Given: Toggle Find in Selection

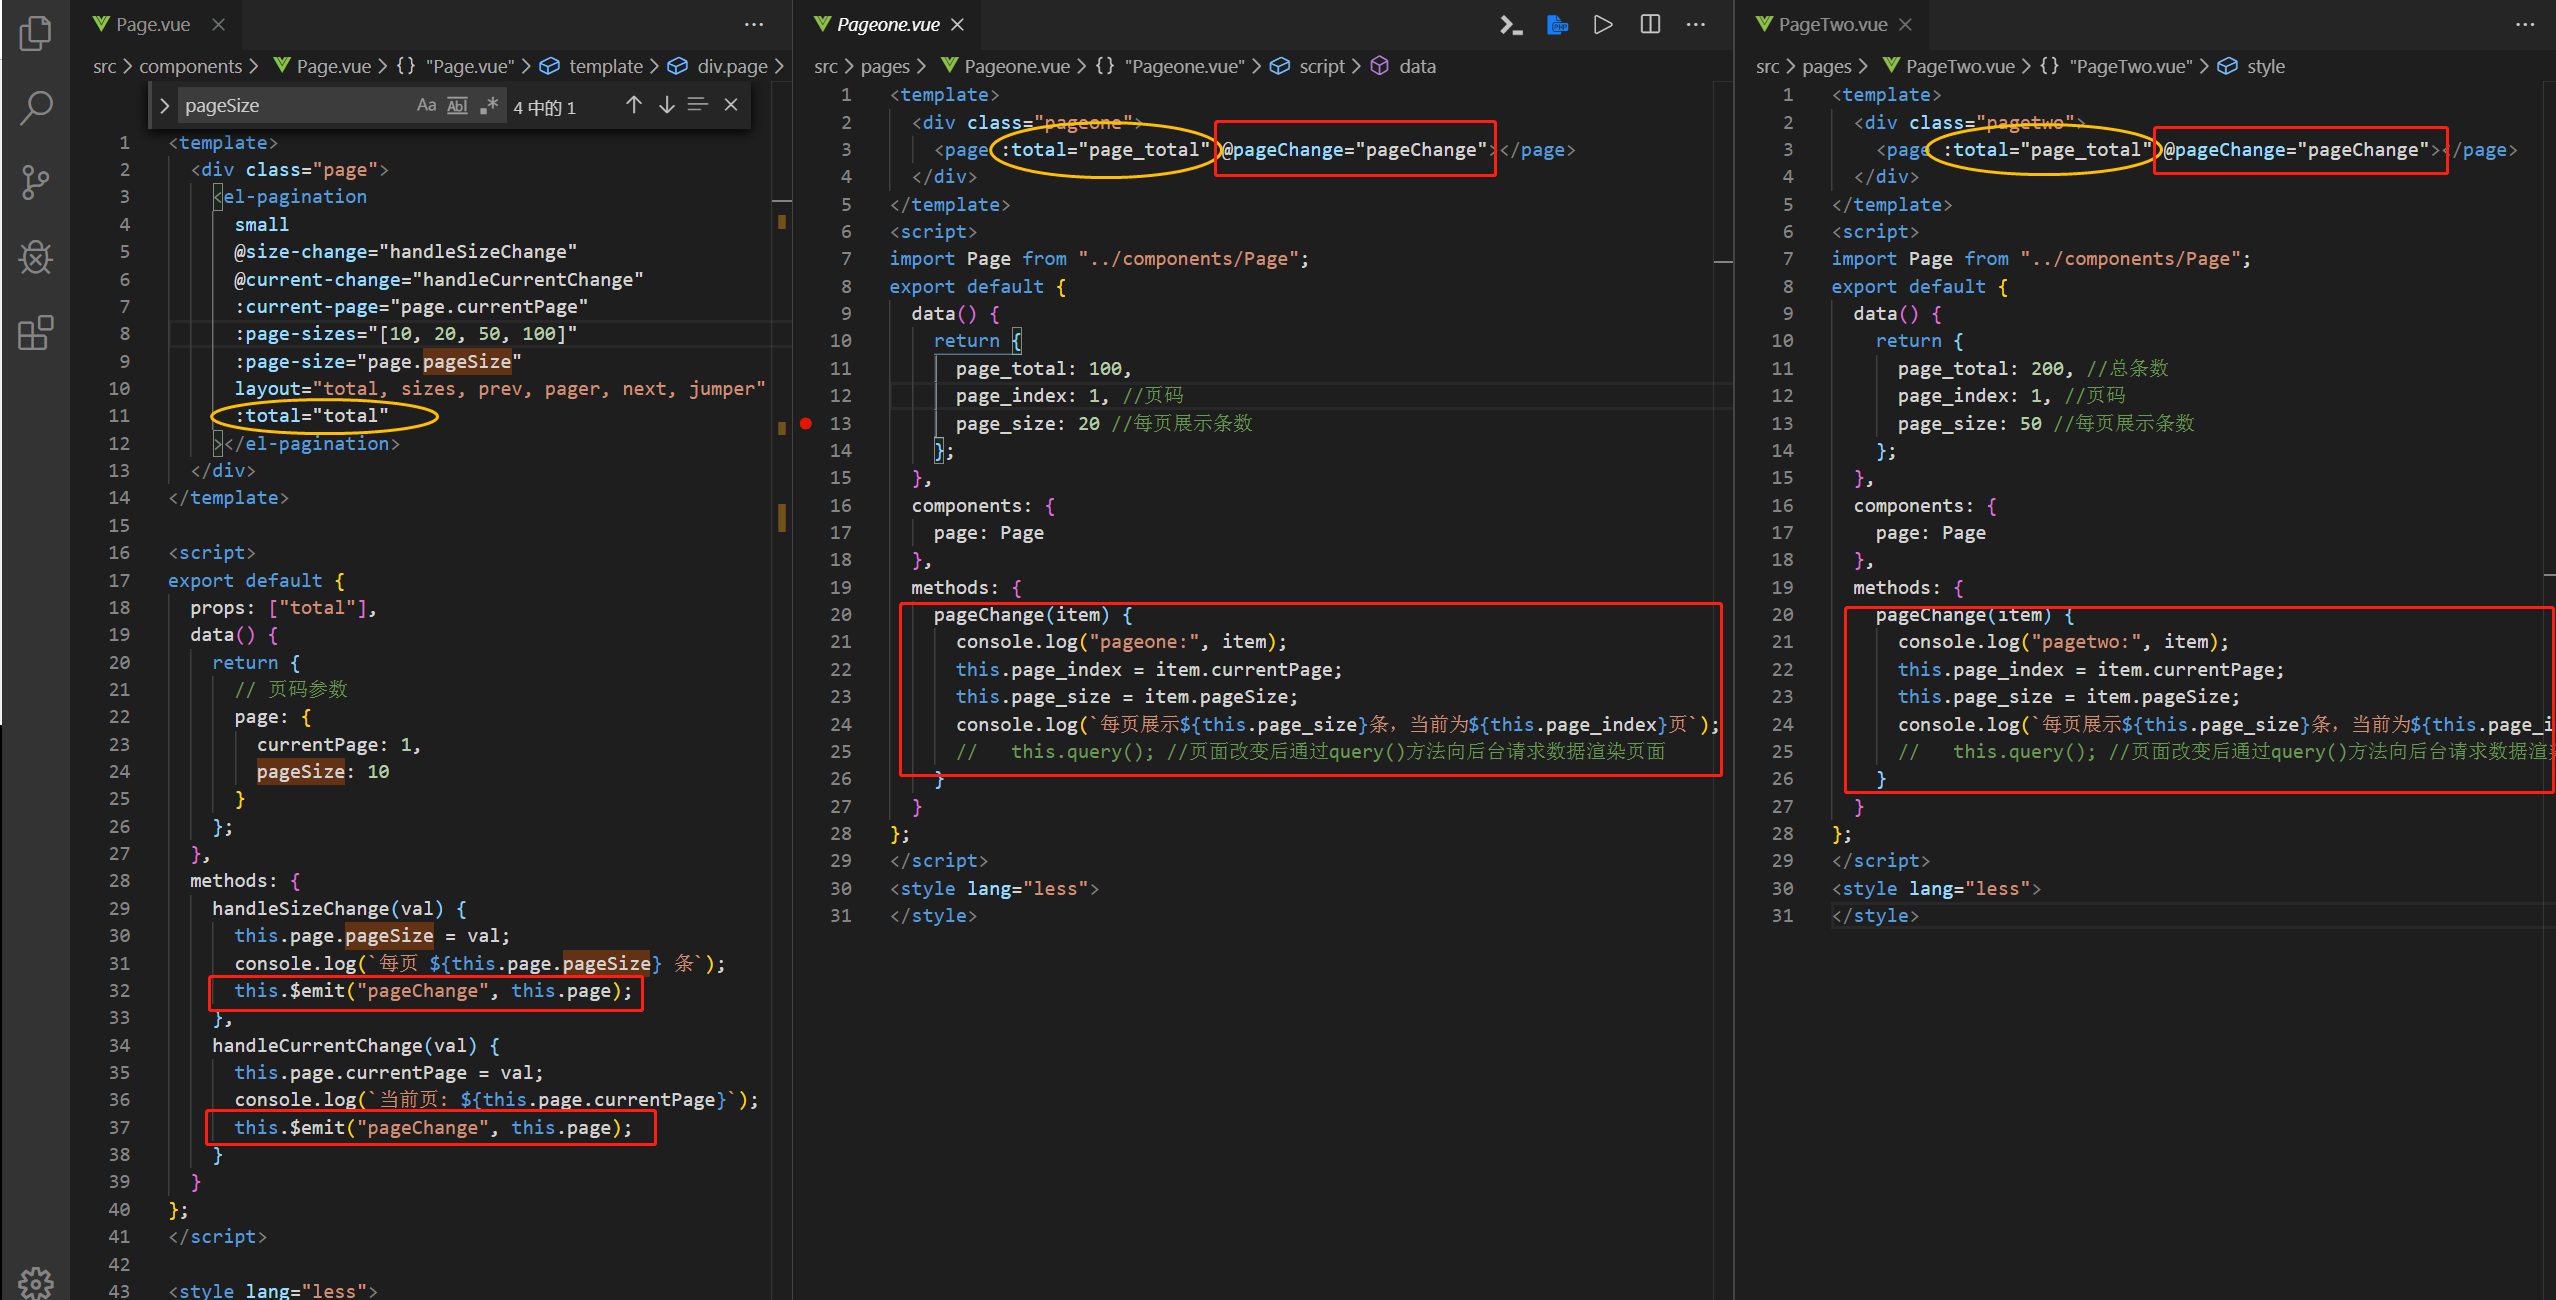Looking at the screenshot, I should pyautogui.click(x=698, y=105).
